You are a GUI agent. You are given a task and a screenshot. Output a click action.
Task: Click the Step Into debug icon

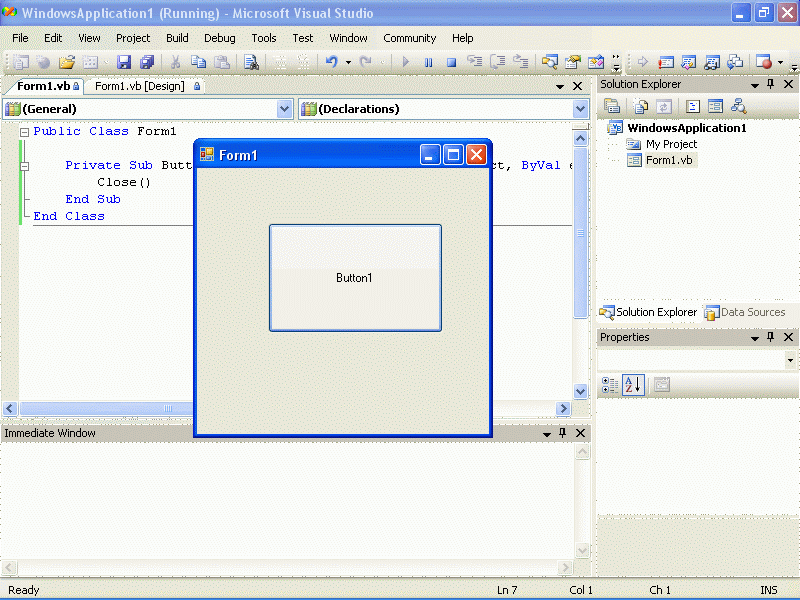[475, 62]
